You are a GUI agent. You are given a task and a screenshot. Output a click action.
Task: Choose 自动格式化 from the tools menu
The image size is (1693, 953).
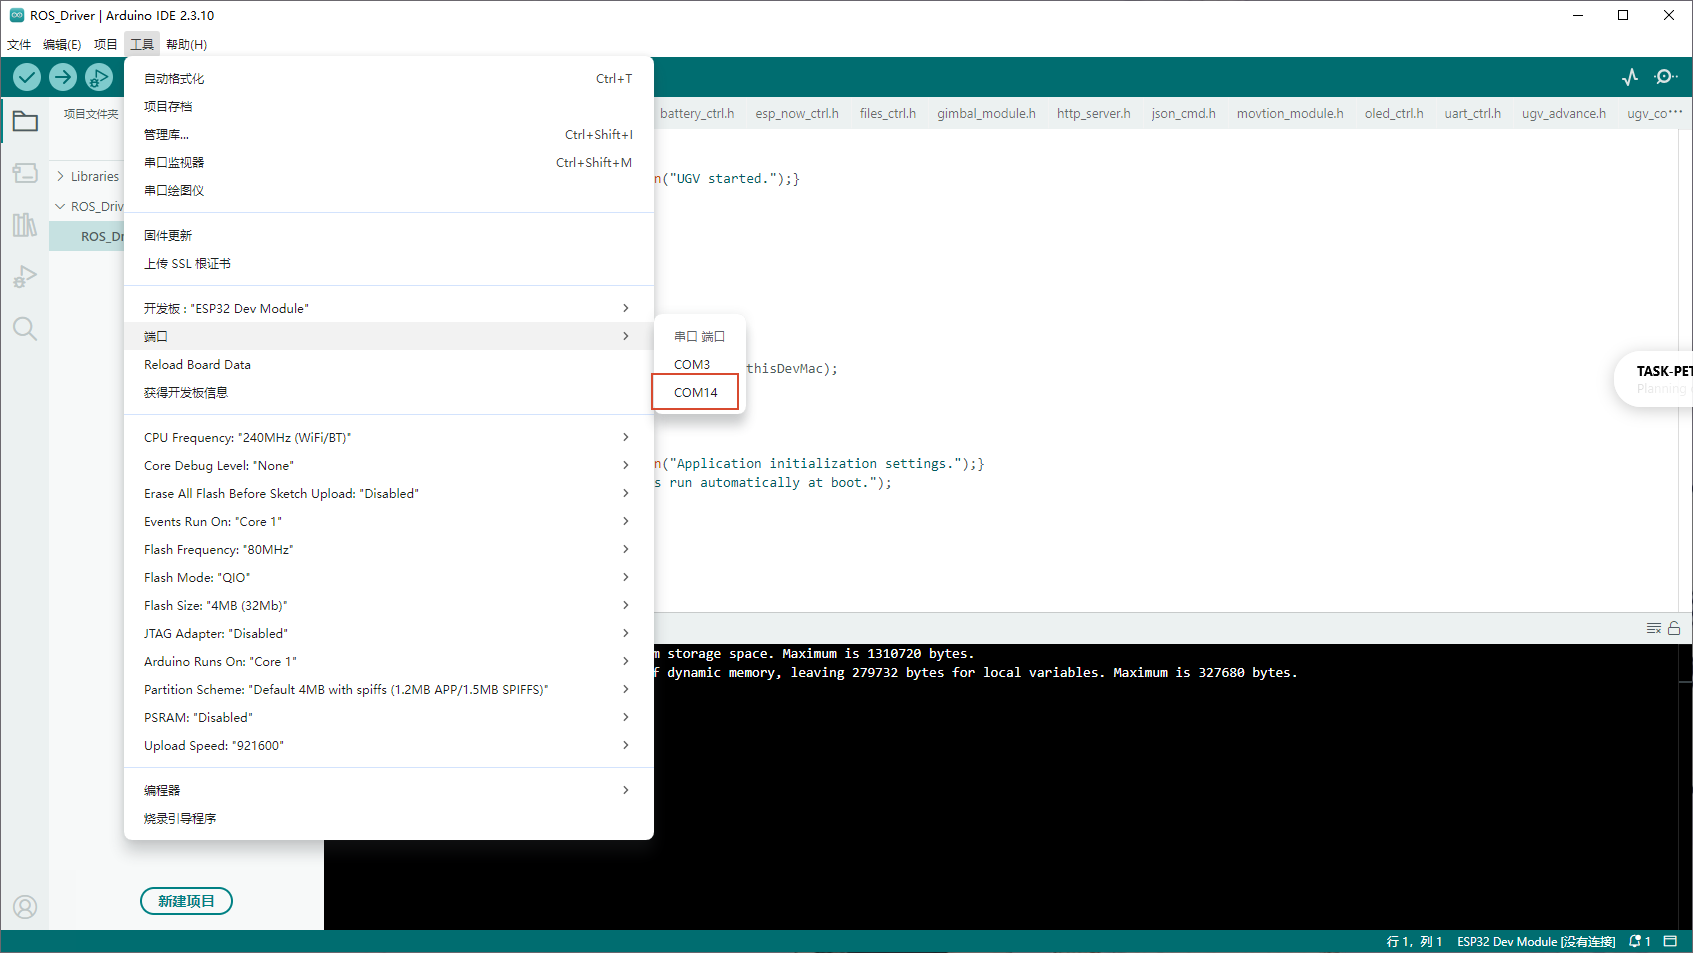coord(389,78)
